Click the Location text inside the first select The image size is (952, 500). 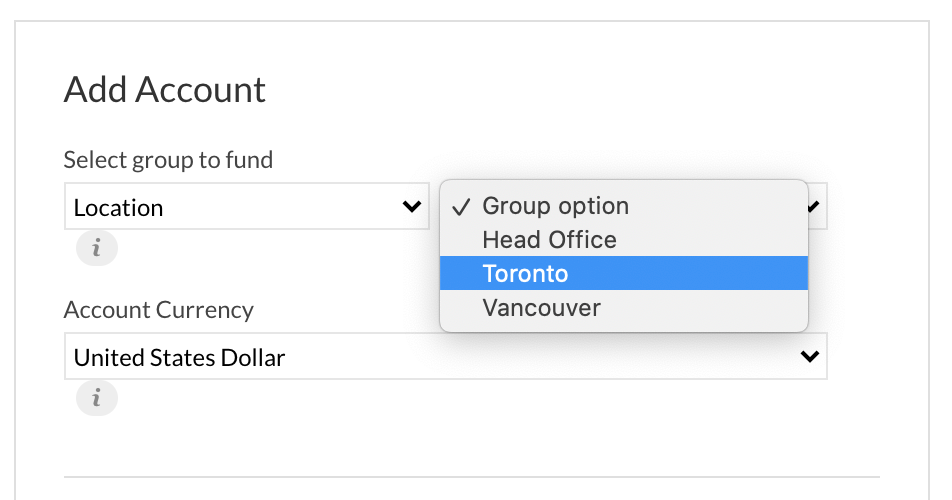(118, 208)
